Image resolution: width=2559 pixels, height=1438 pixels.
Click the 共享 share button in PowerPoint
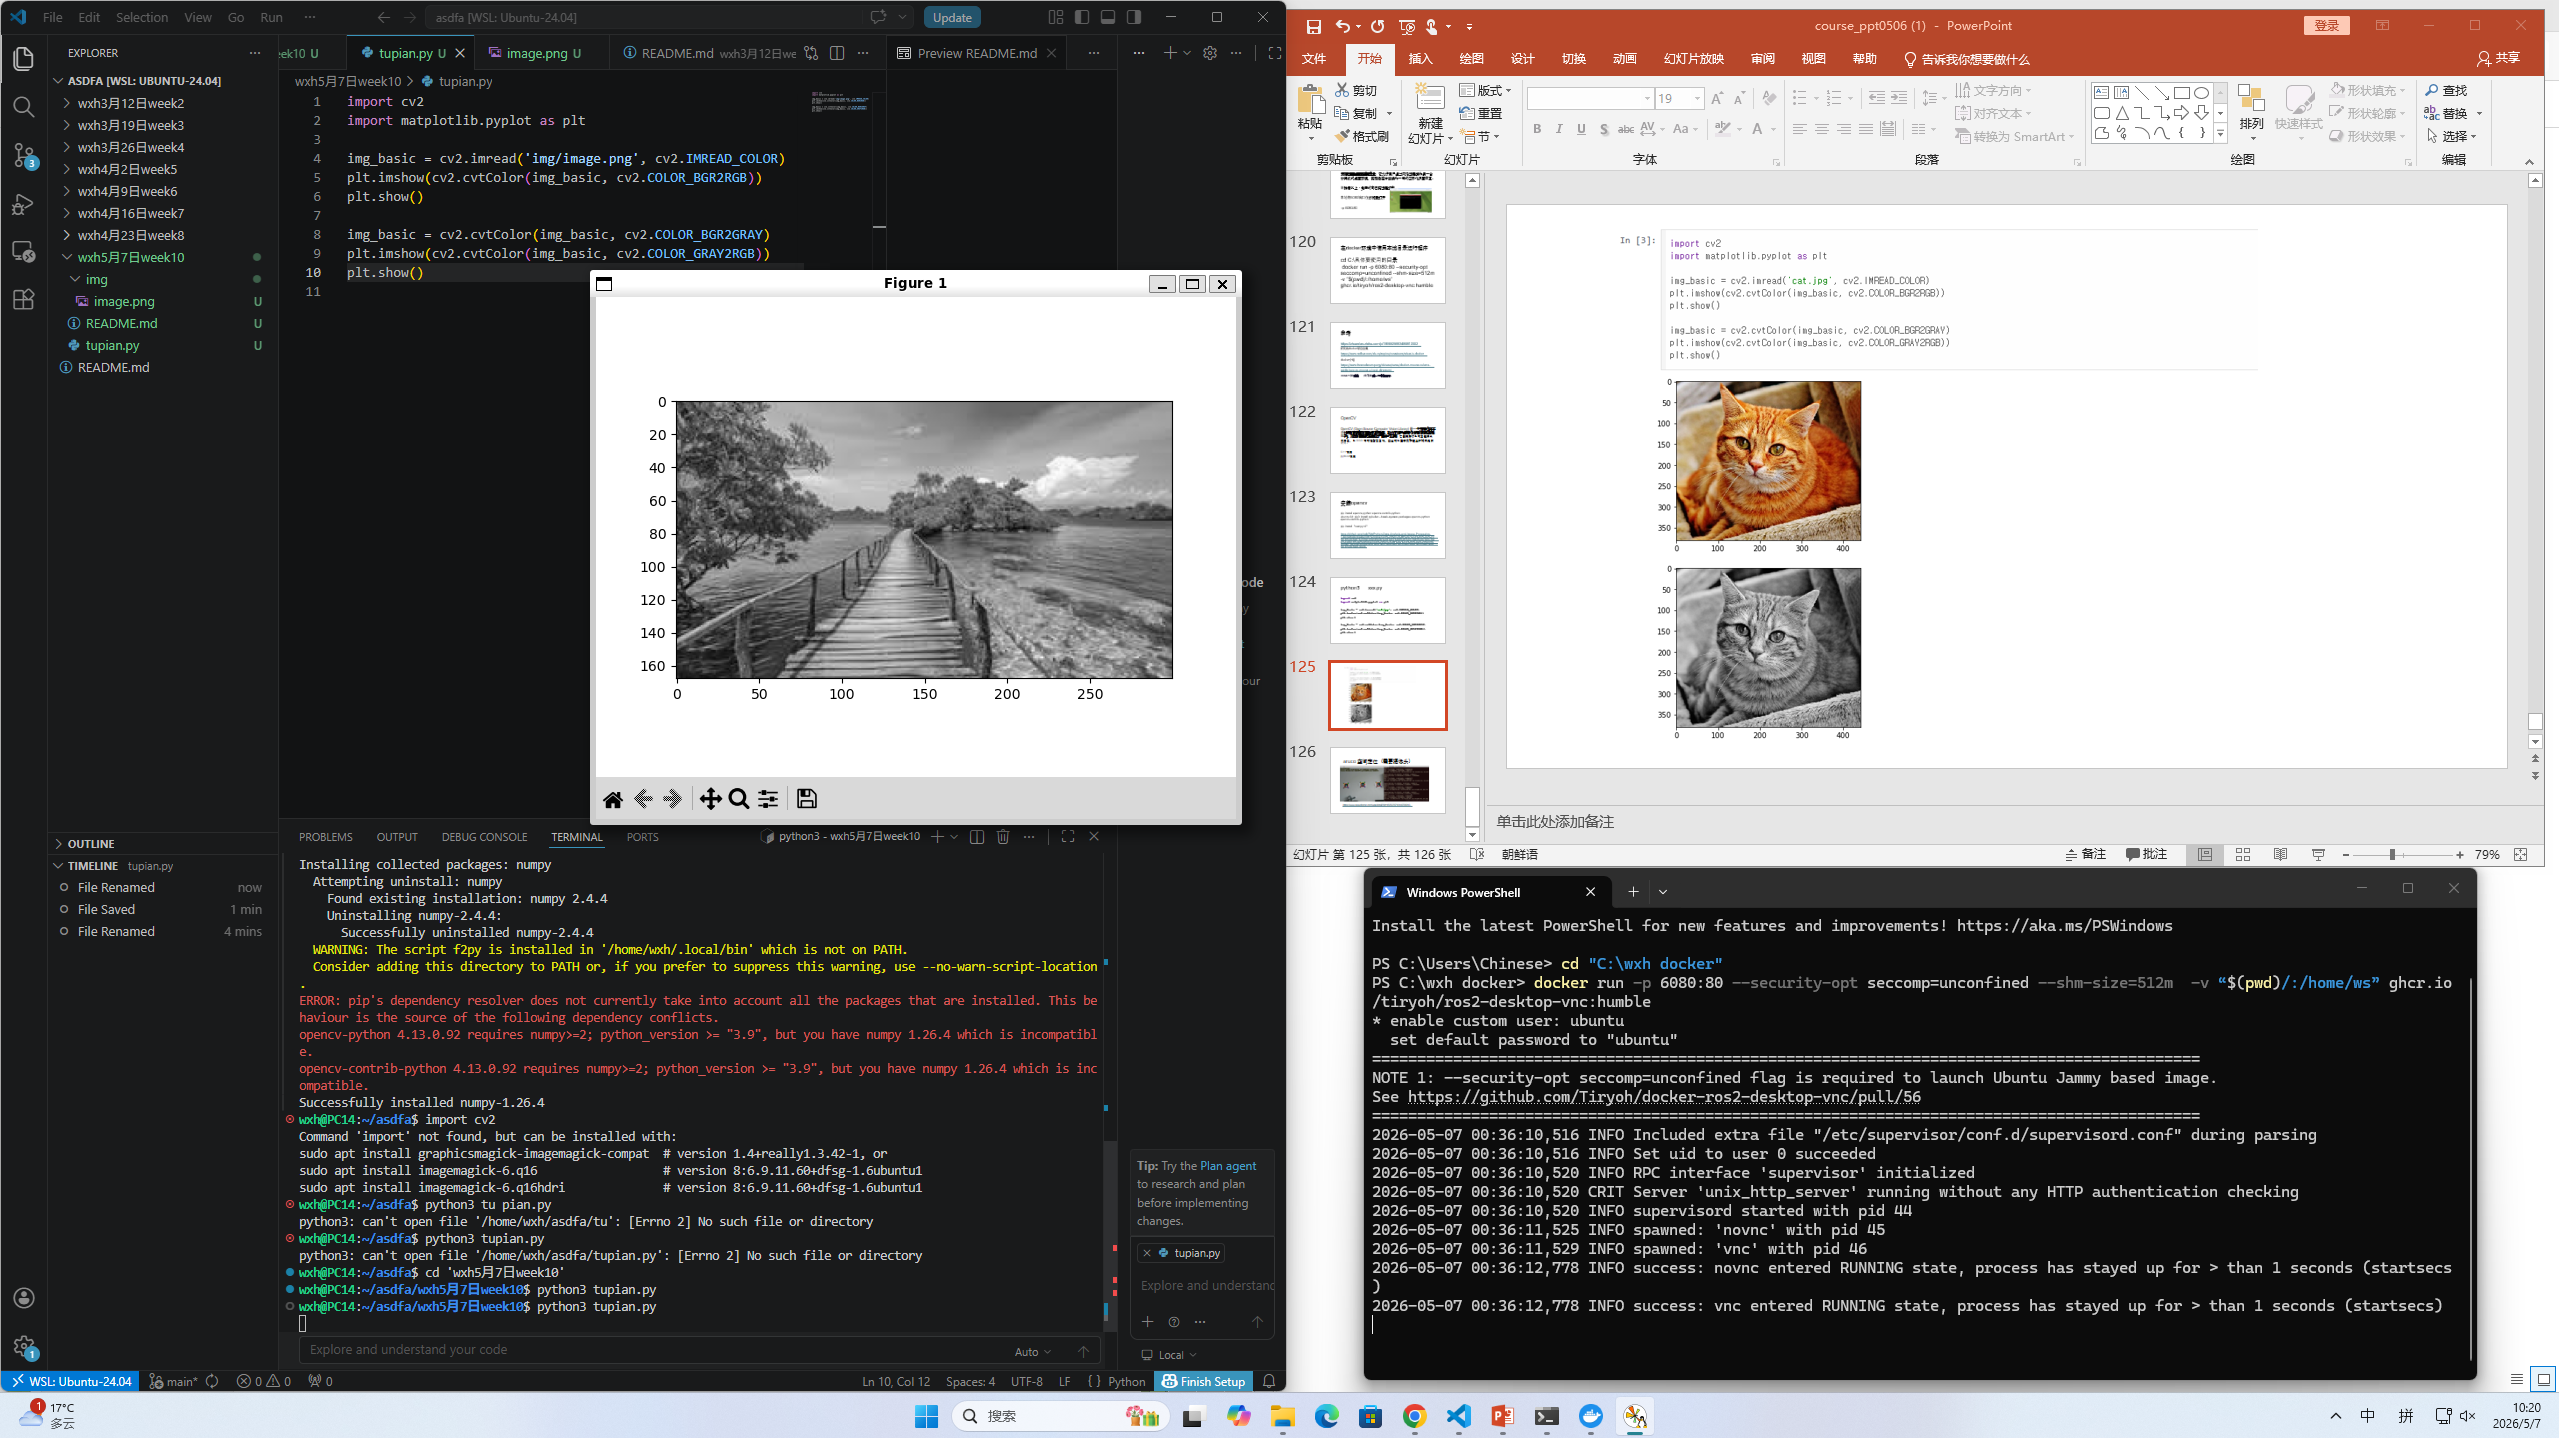2498,59
